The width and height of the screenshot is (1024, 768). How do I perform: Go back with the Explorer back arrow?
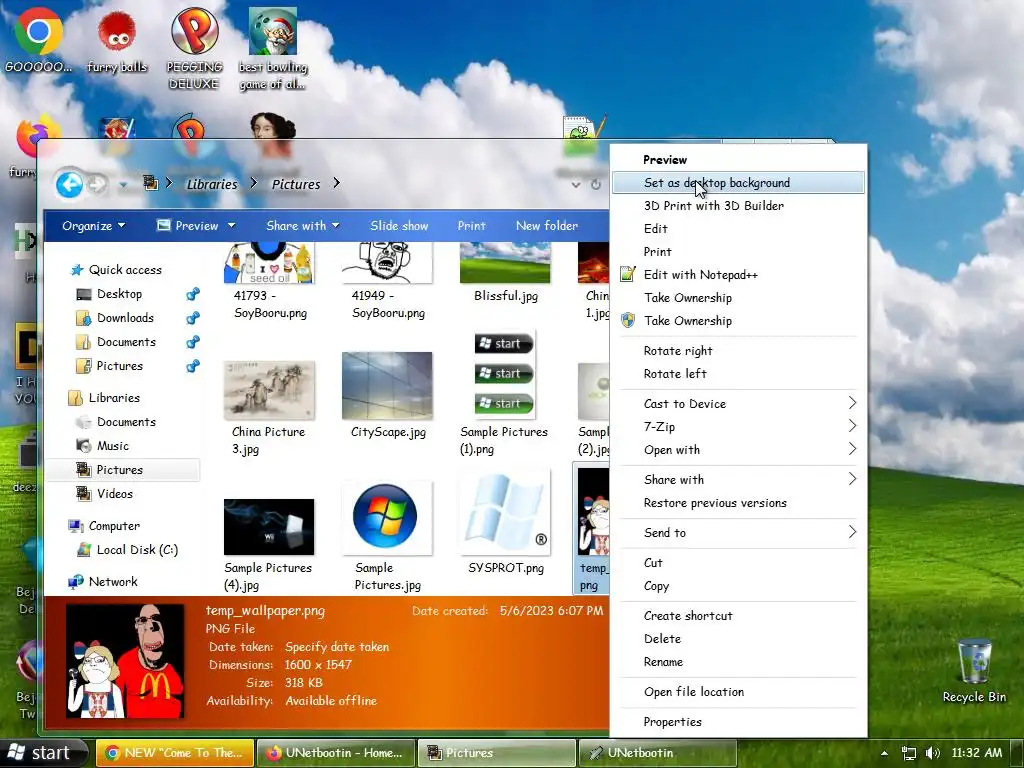tap(69, 185)
